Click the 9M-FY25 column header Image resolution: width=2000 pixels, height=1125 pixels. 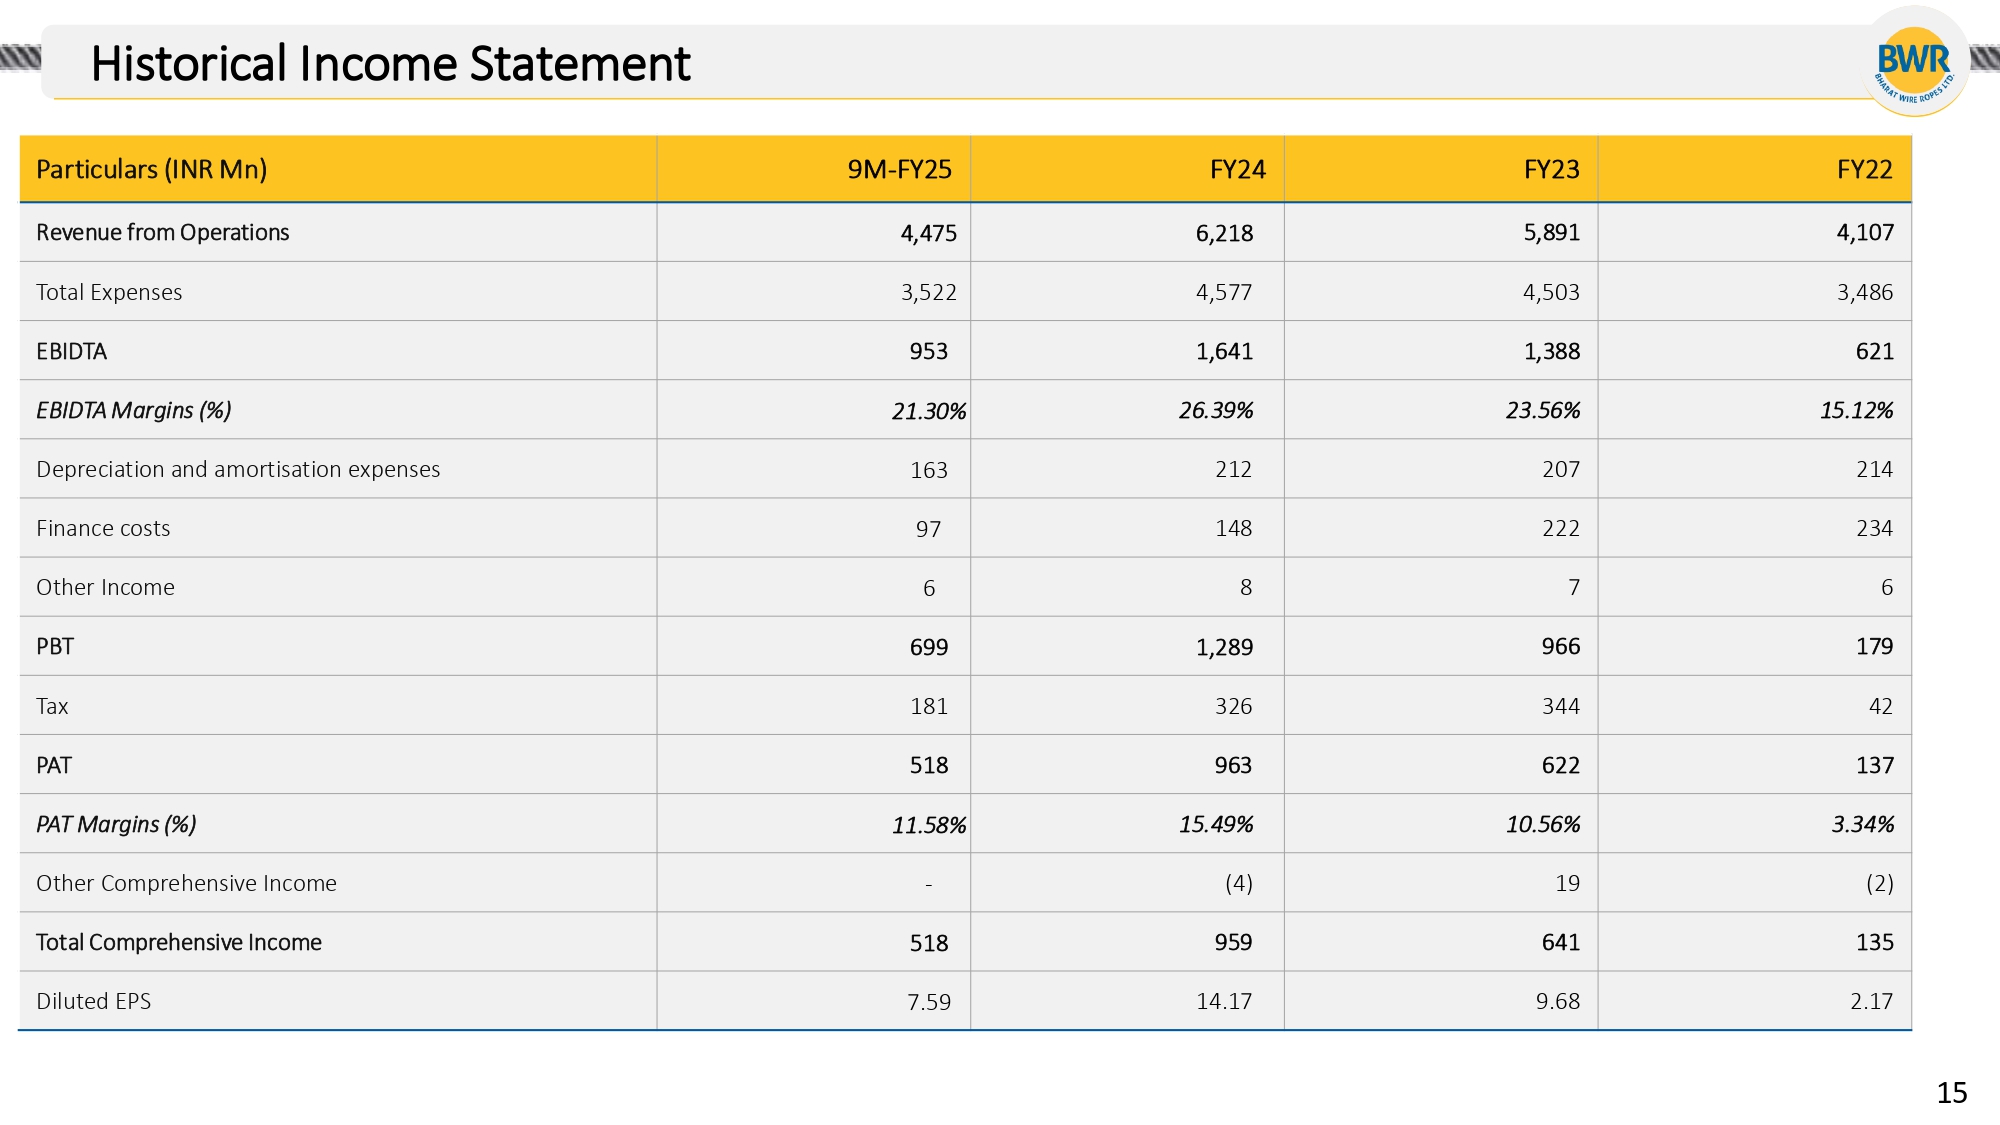click(x=899, y=169)
